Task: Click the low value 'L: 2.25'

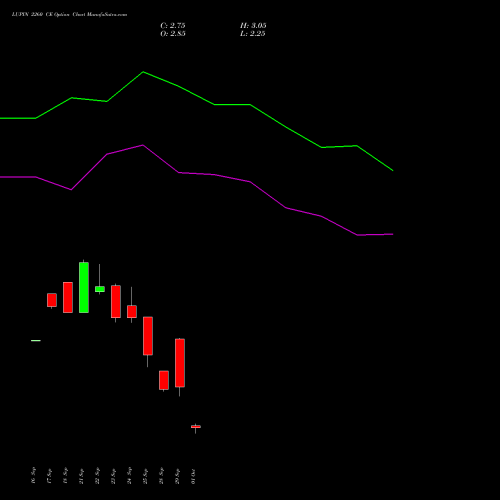Action: tap(253, 34)
